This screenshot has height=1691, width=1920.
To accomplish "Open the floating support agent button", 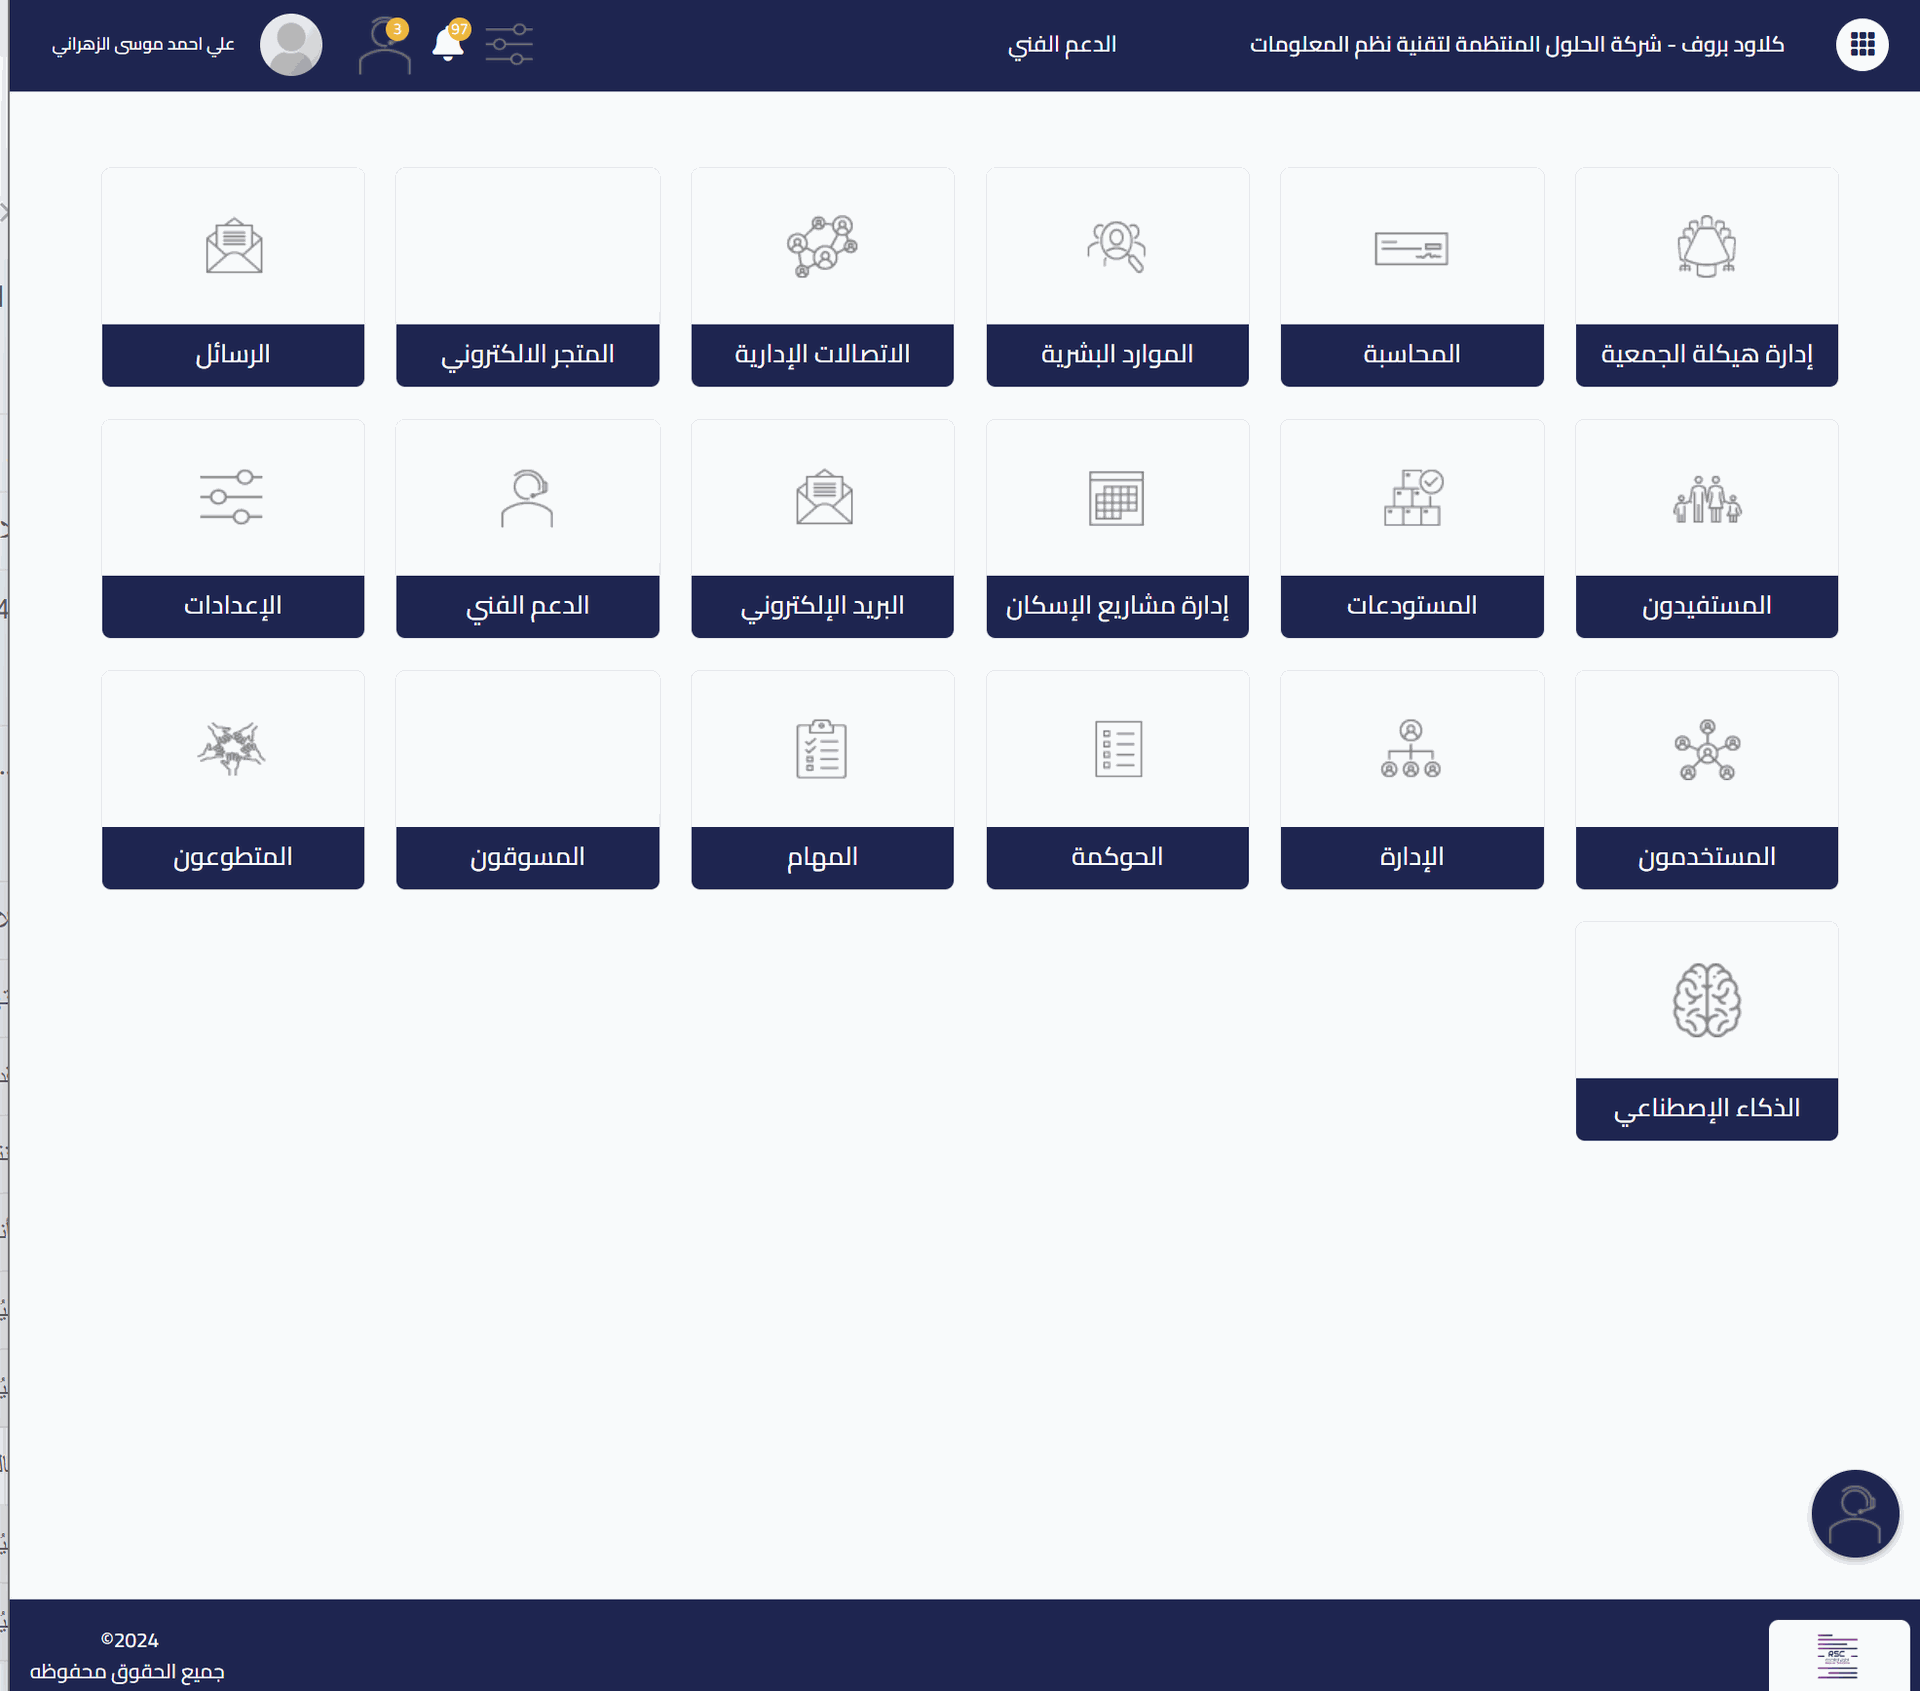I will (1854, 1513).
